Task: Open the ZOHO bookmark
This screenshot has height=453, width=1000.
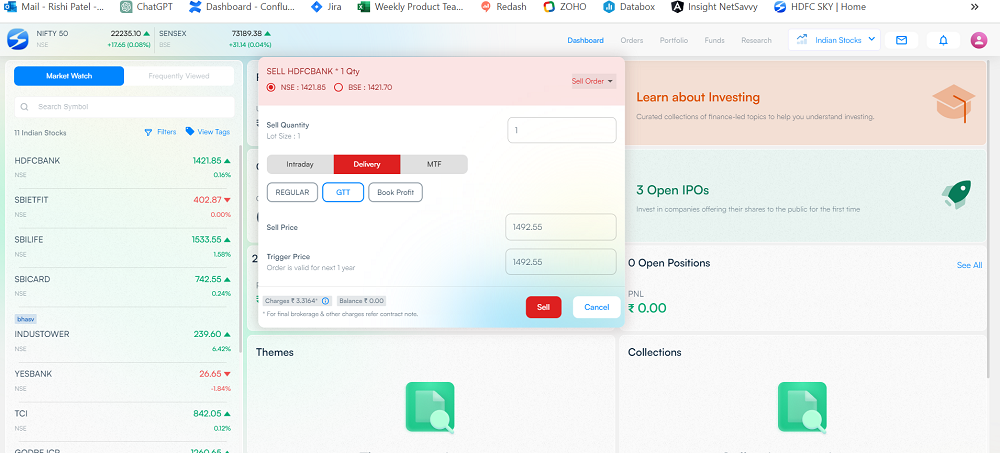Action: pos(564,7)
